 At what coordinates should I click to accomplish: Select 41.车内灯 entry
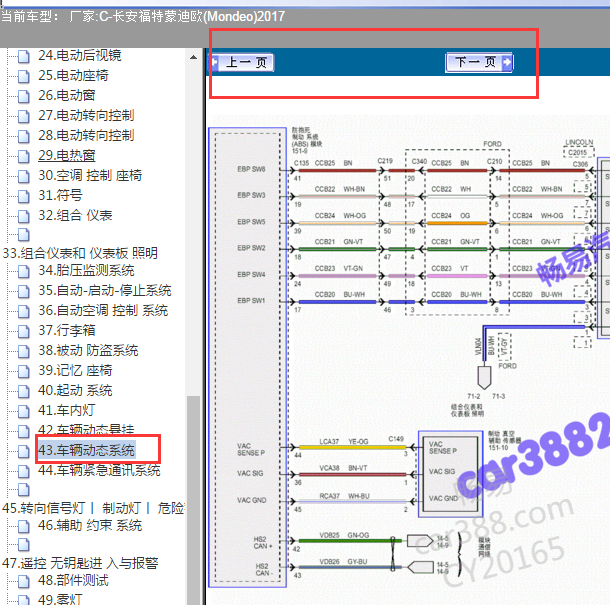coord(67,410)
